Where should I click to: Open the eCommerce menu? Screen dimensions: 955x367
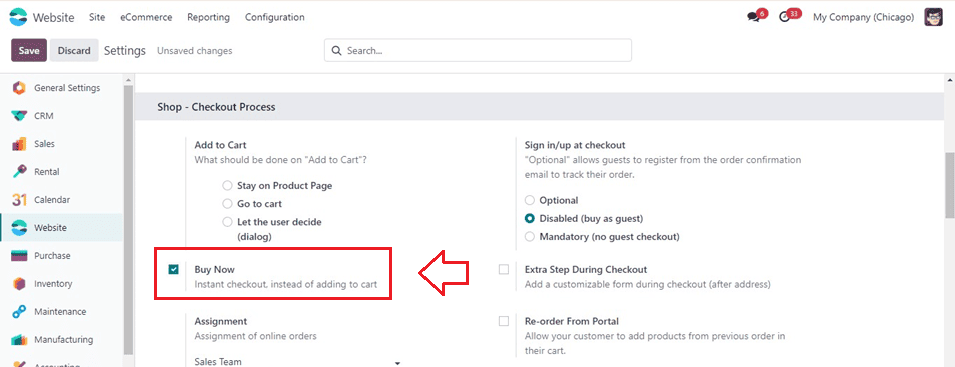pos(146,17)
